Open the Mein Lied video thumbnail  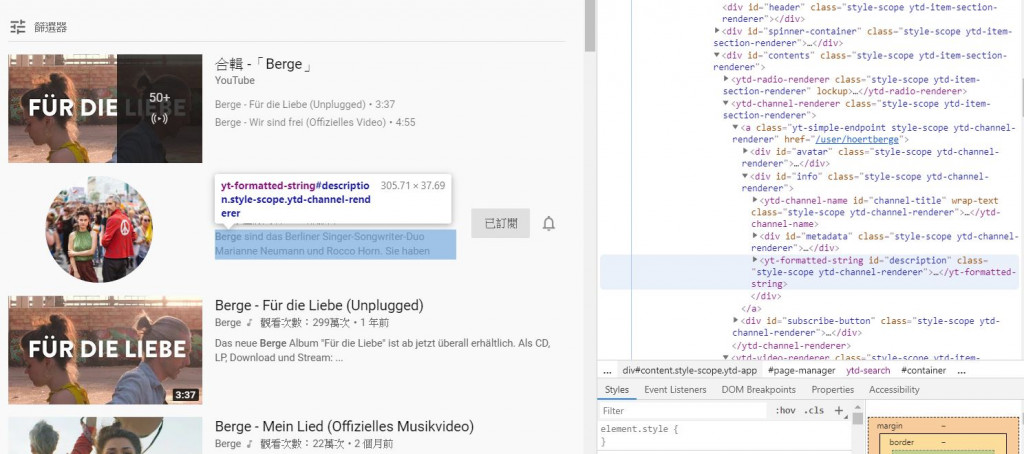click(x=105, y=436)
